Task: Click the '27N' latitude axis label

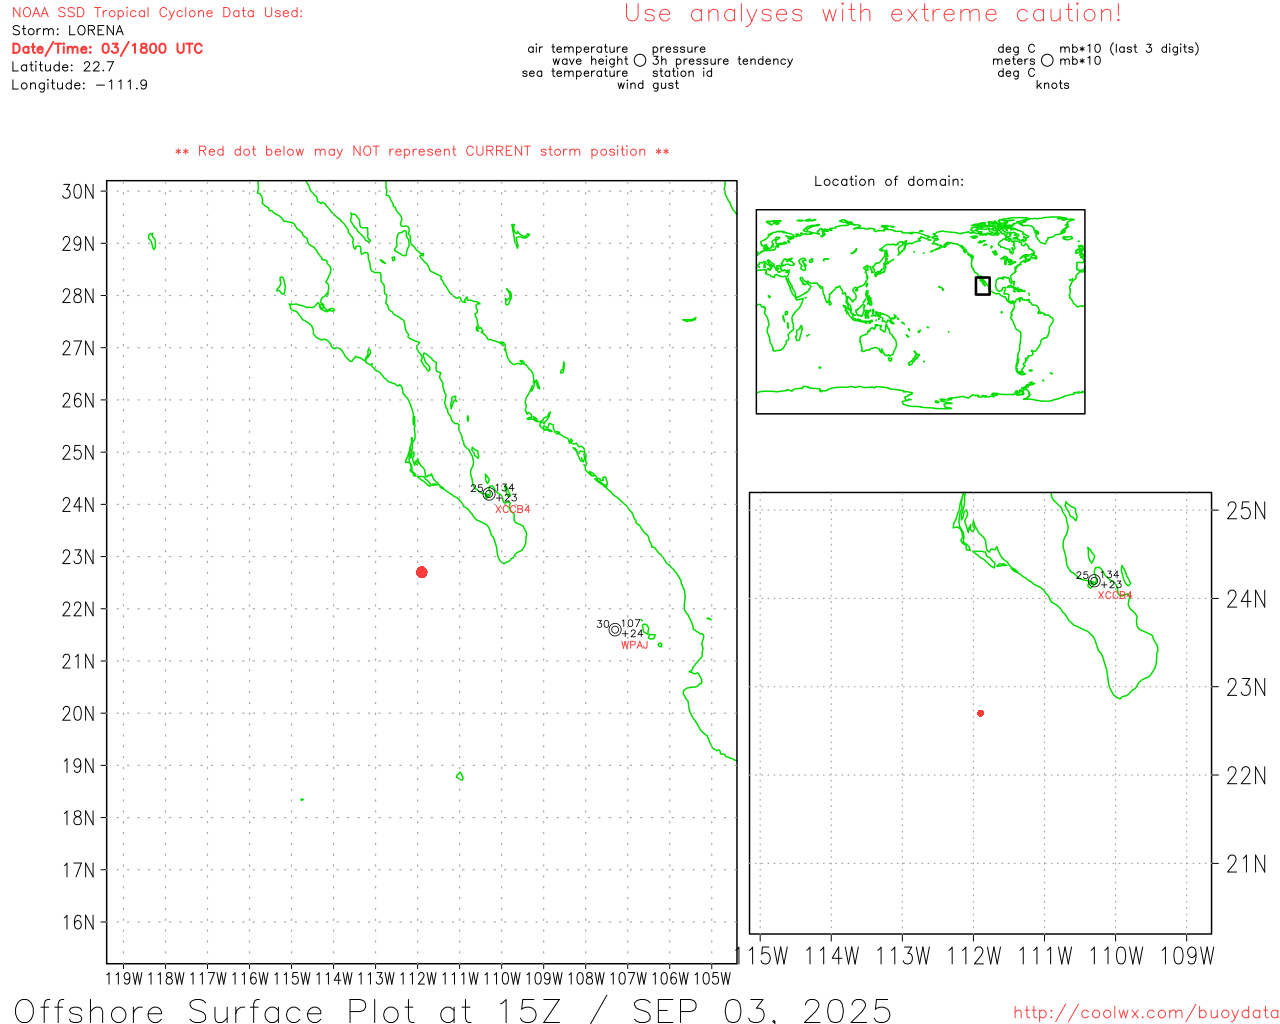Action: point(78,348)
